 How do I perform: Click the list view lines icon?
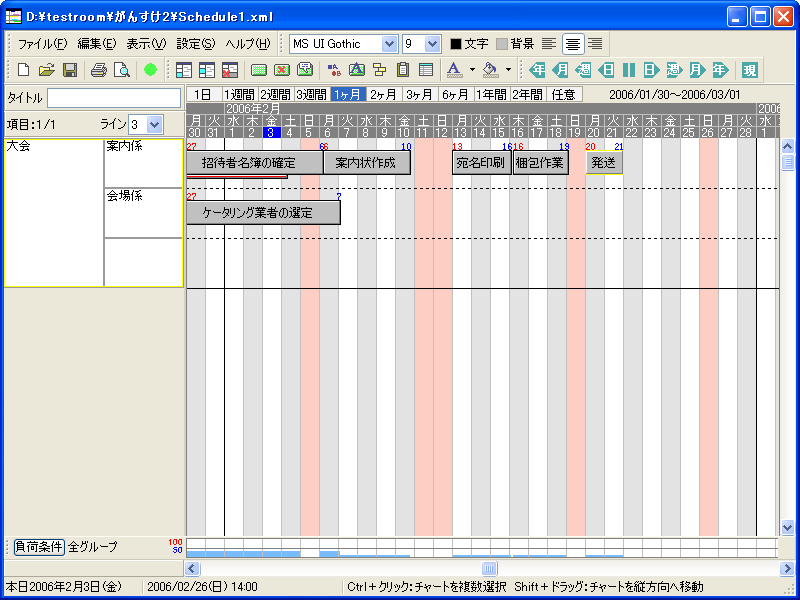pos(426,70)
